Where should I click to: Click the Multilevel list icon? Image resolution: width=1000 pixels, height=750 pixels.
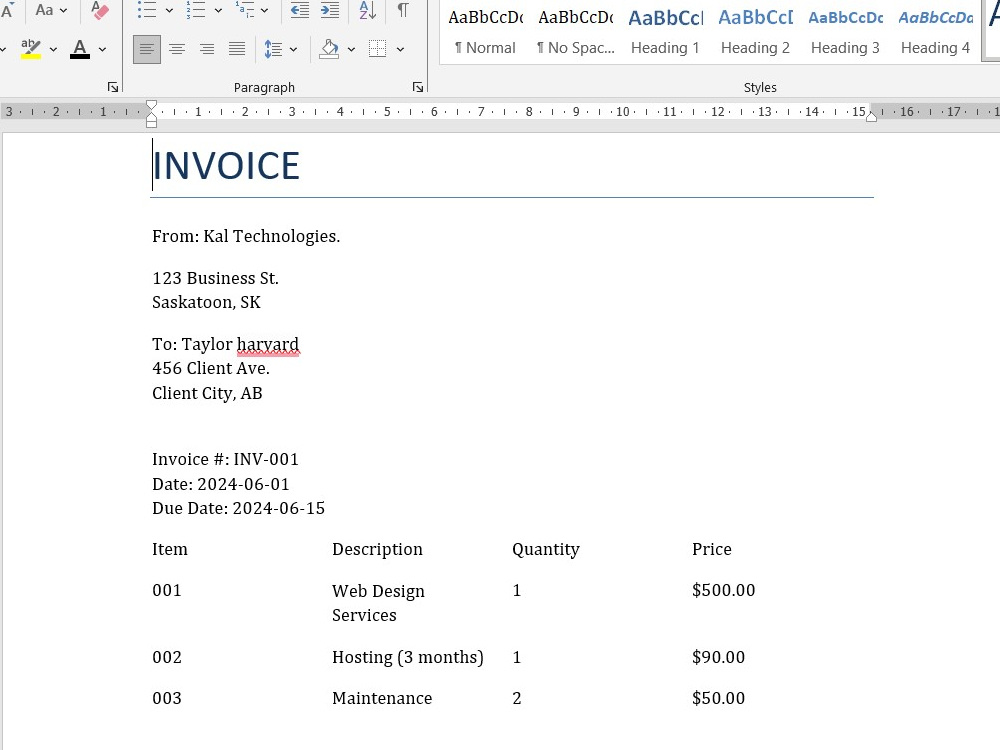(x=245, y=10)
